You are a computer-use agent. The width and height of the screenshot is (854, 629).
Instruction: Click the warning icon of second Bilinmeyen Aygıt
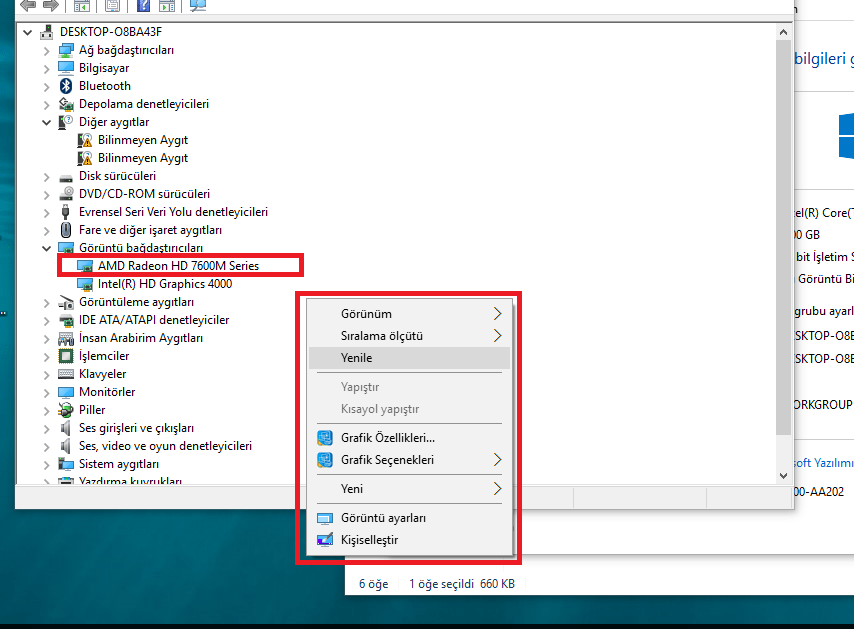pyautogui.click(x=85, y=158)
